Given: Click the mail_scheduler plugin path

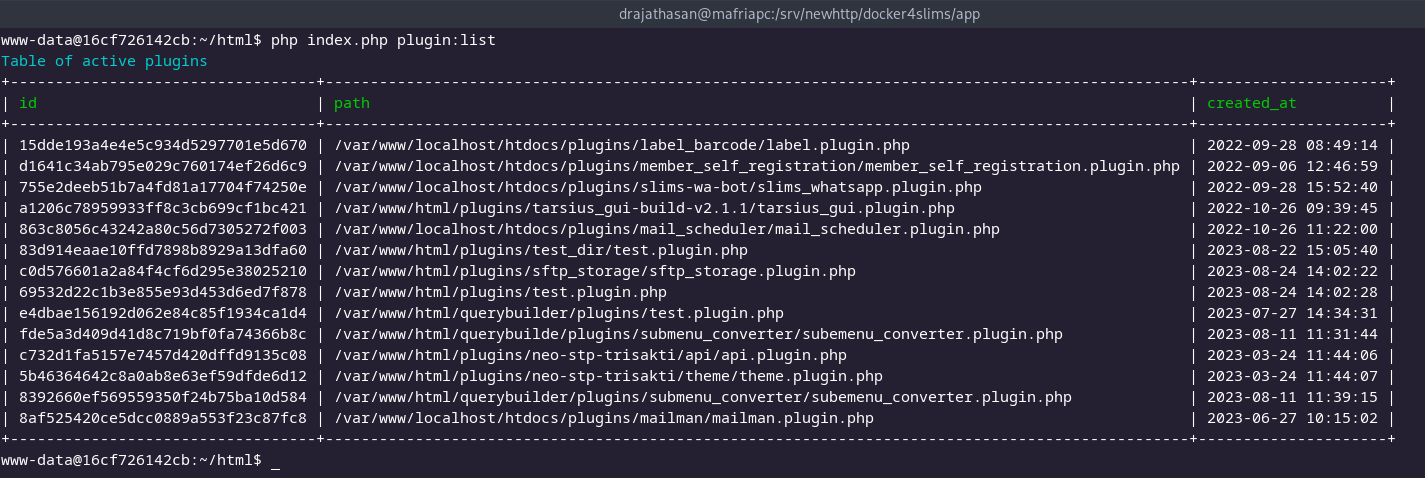Looking at the screenshot, I should [x=666, y=229].
